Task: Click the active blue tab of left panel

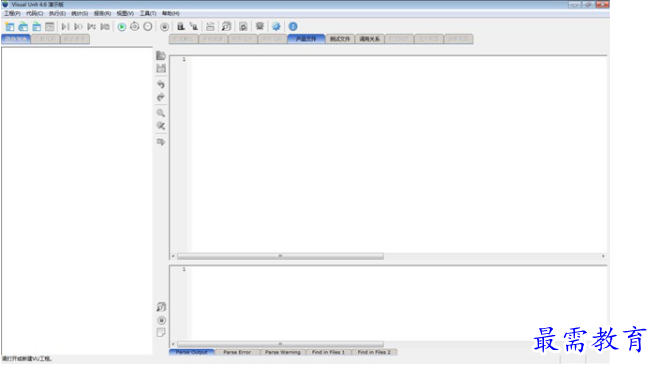Action: [16, 39]
